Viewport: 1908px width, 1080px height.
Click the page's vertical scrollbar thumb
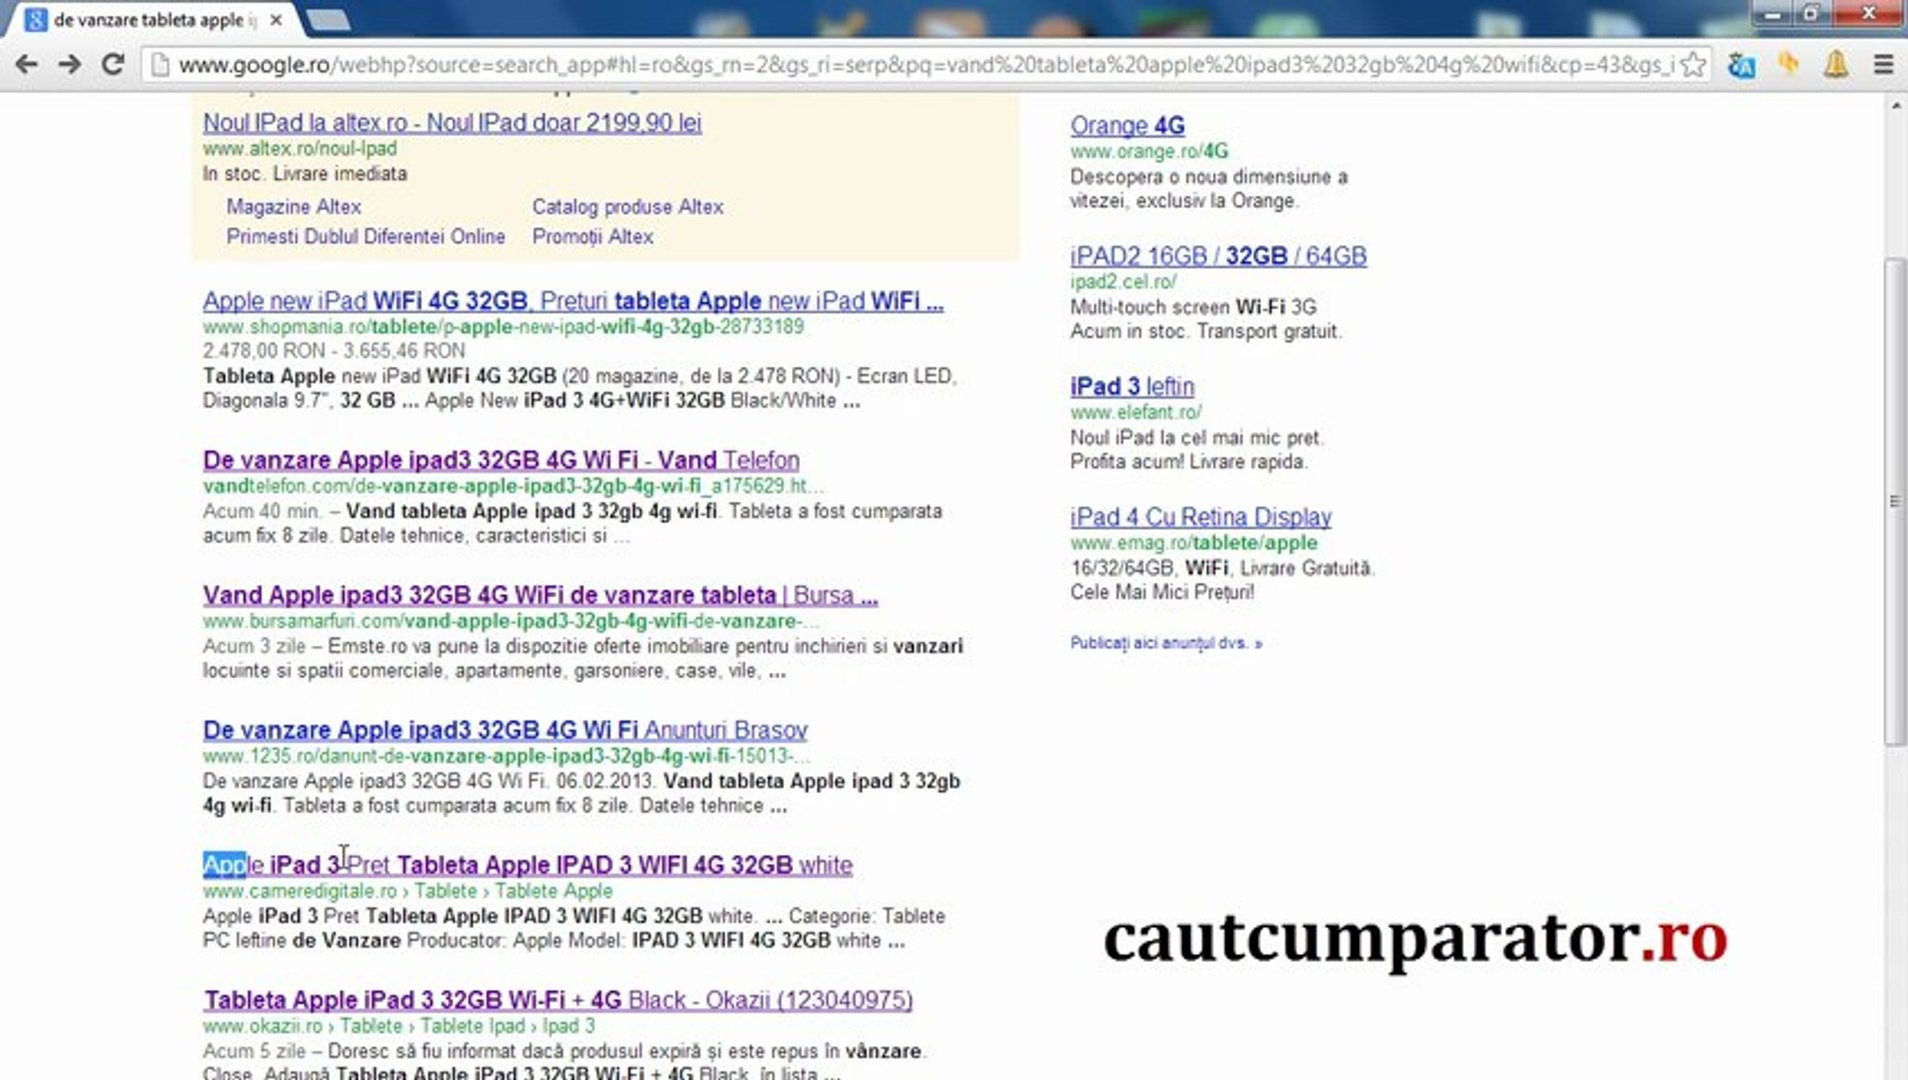pos(1895,500)
